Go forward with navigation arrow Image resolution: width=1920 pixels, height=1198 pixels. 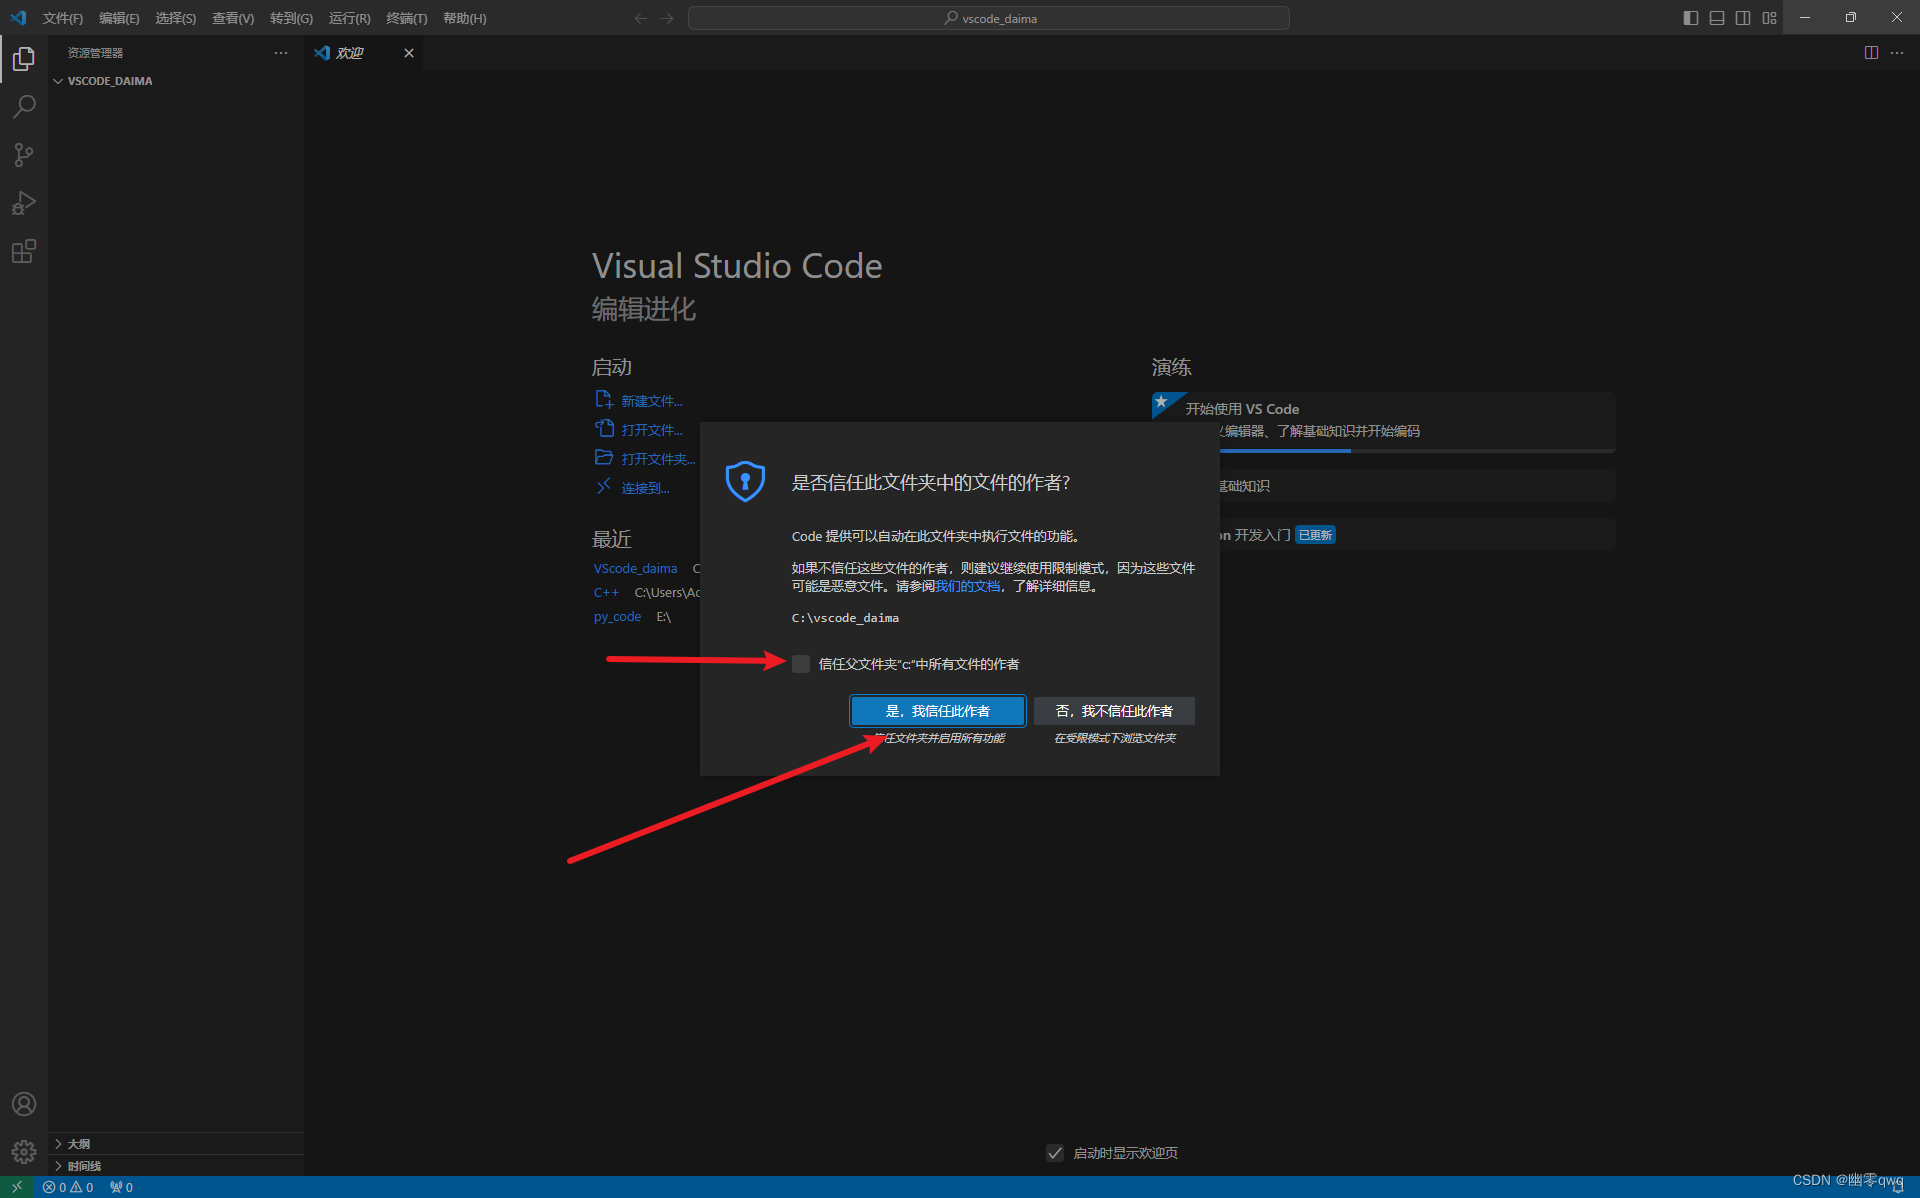[x=667, y=18]
